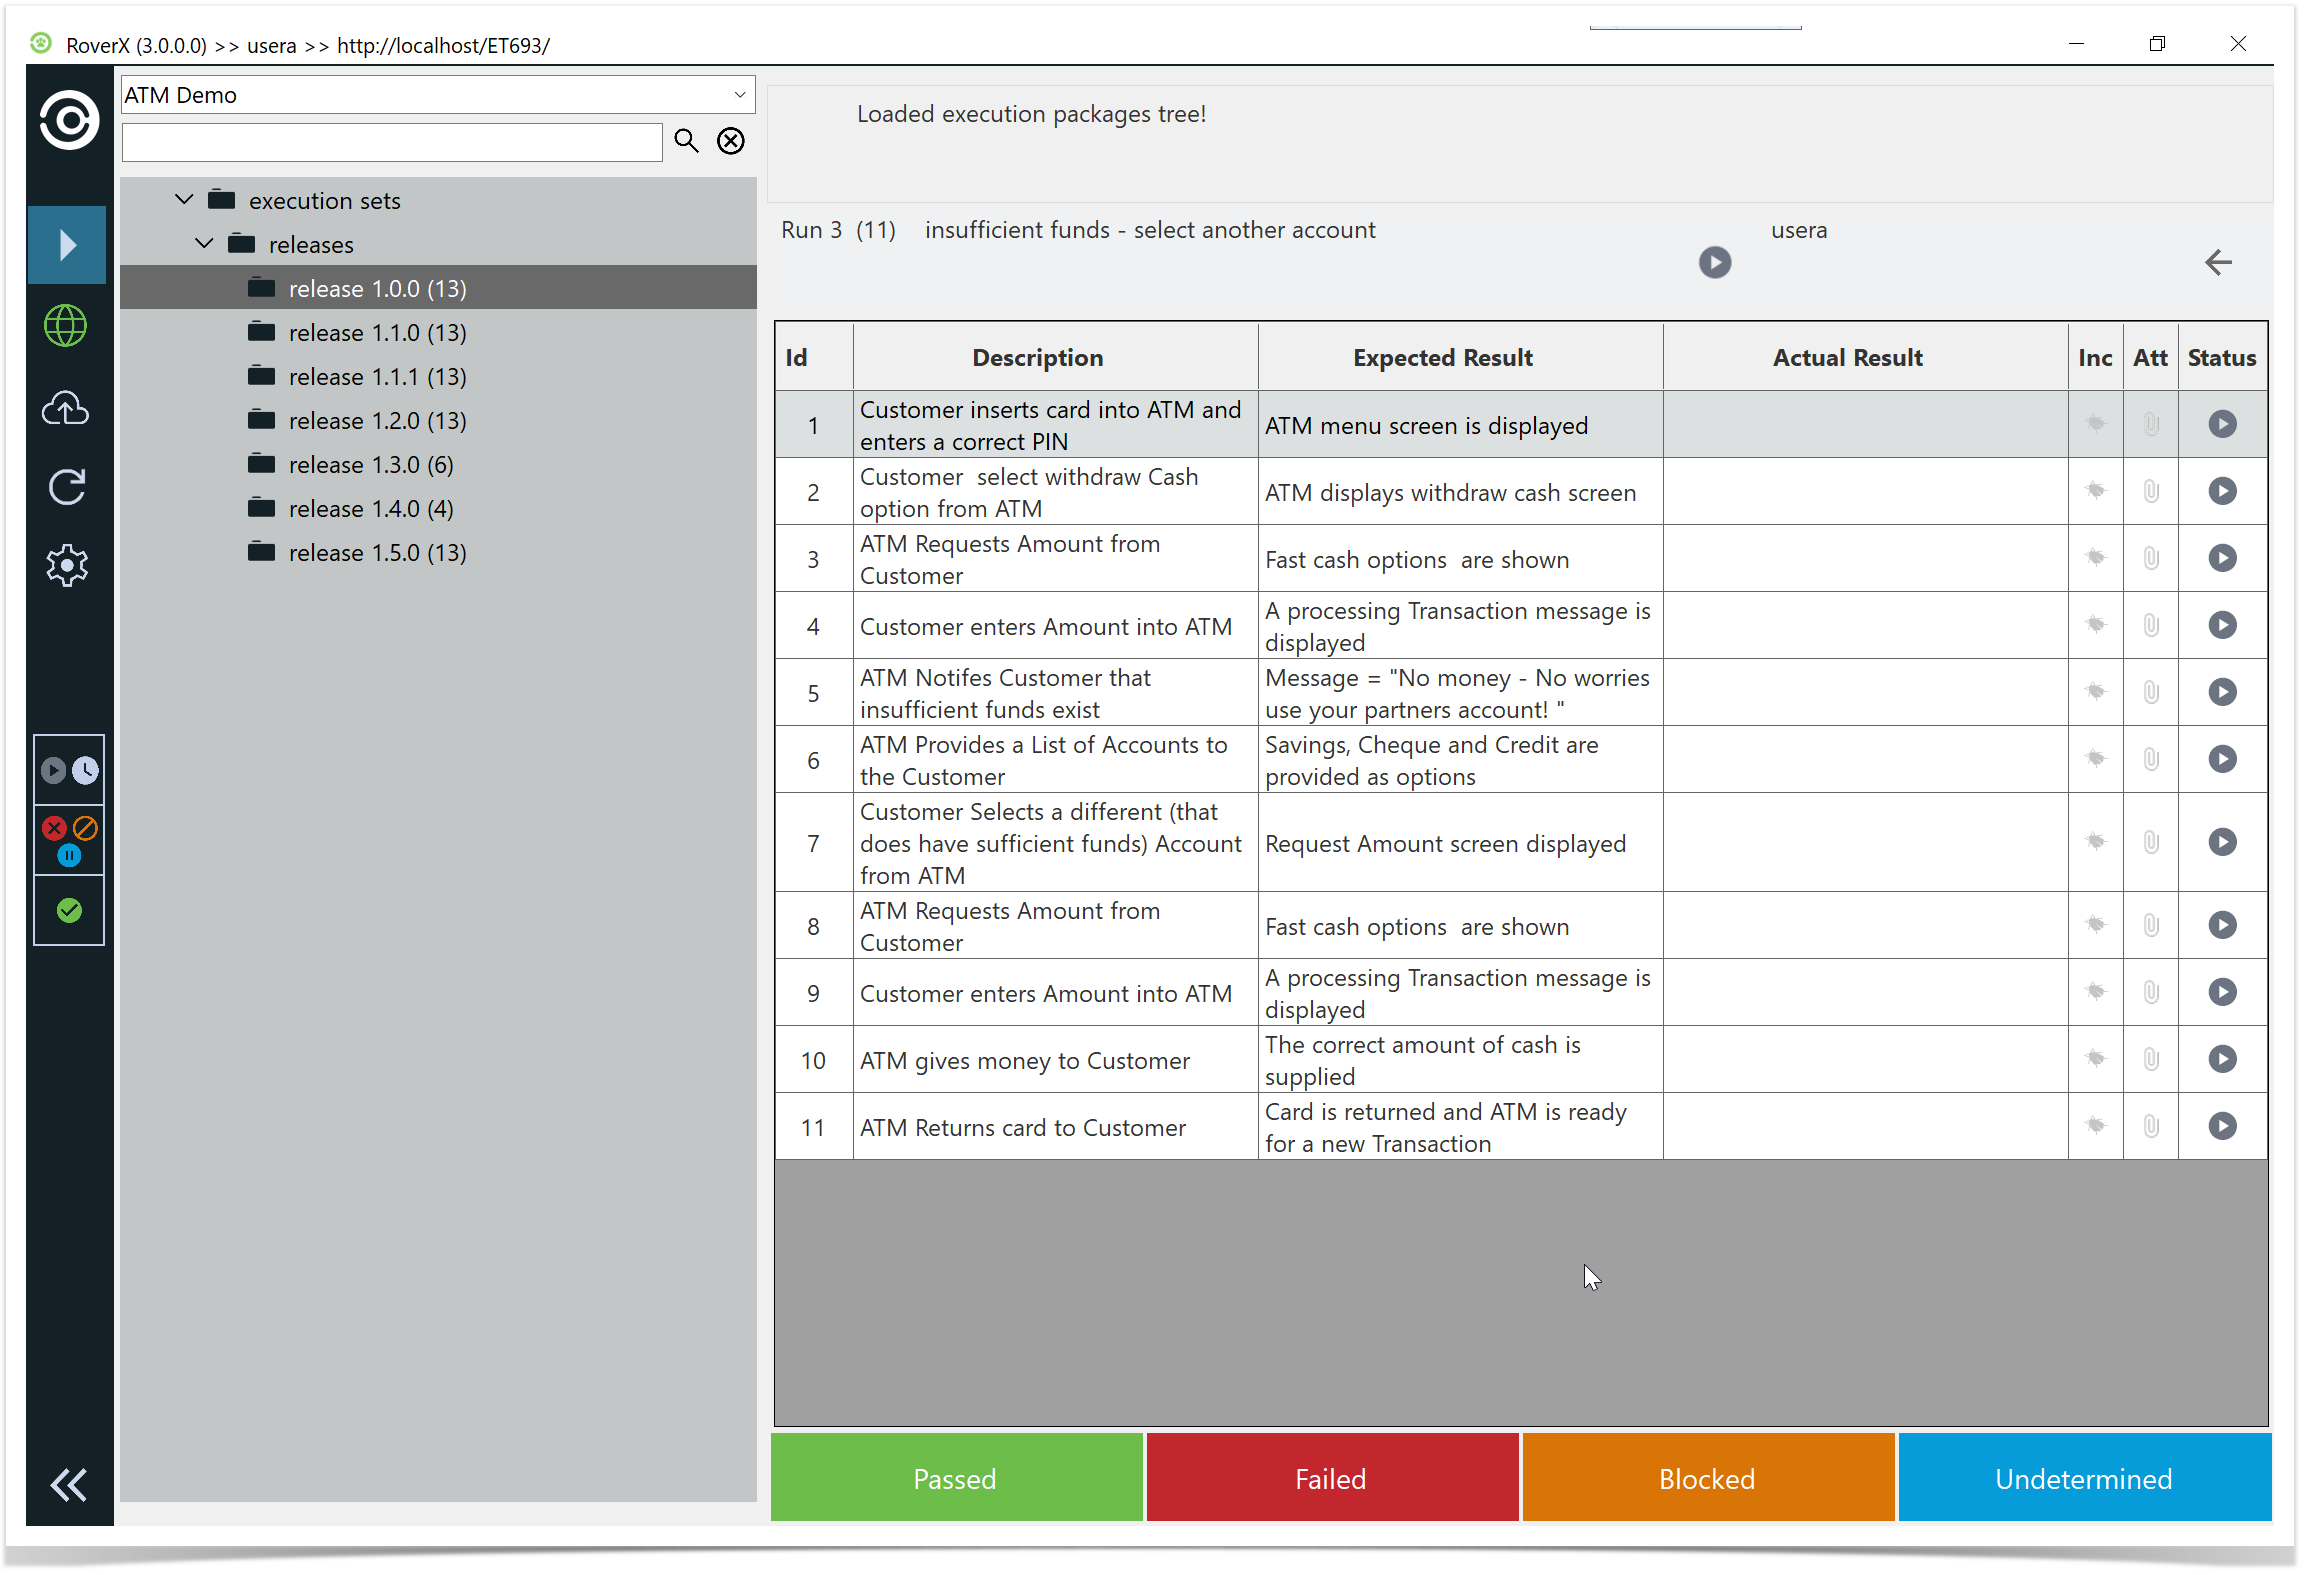Viewport: 2308px width, 1575px height.
Task: Click the attachment paperclip for step 5
Action: tap(2150, 692)
